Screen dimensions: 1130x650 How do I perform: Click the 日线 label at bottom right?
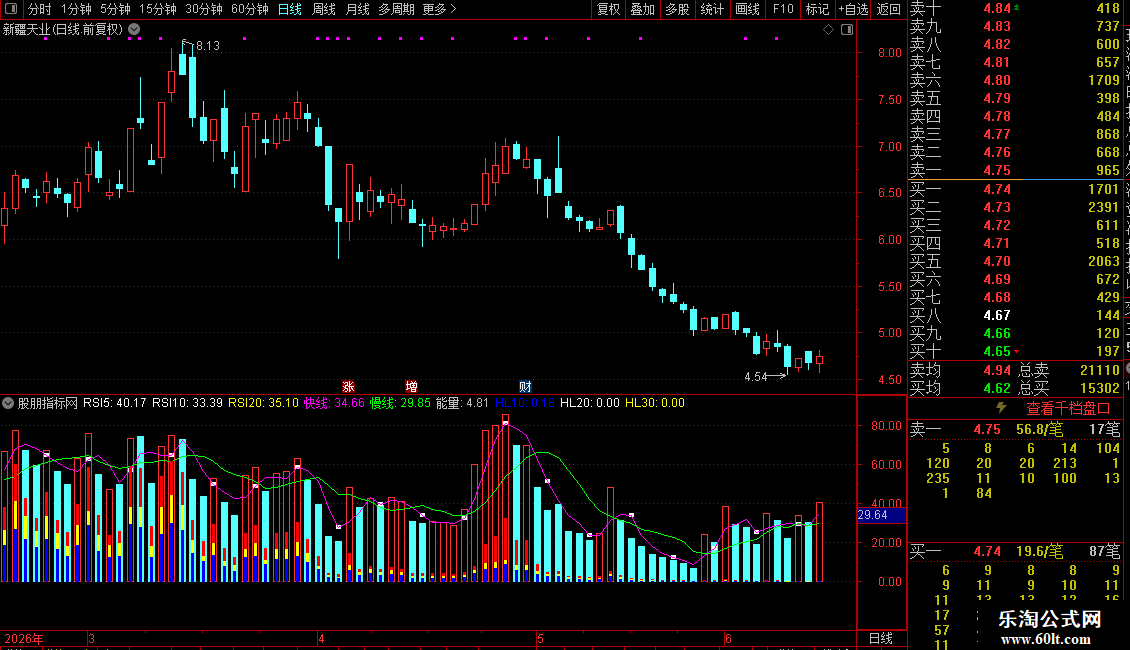881,638
